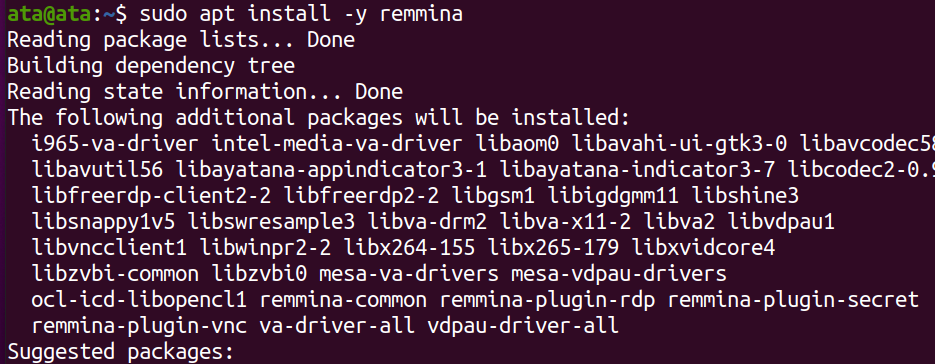Click the Reading package lists line
This screenshot has height=364, width=935.
click(181, 41)
